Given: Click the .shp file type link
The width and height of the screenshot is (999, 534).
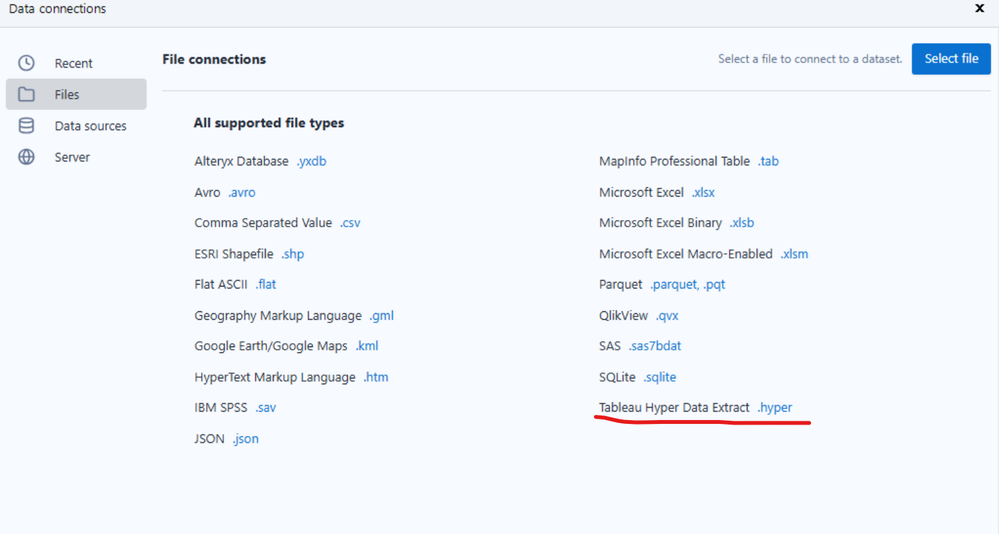Looking at the screenshot, I should pyautogui.click(x=292, y=254).
